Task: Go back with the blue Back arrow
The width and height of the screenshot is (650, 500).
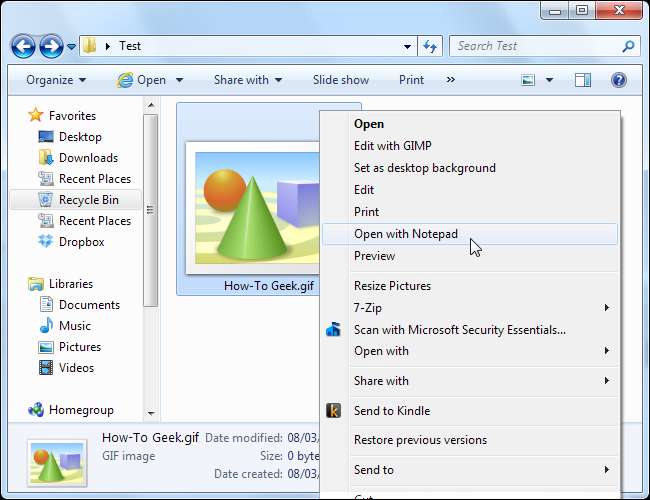Action: click(23, 46)
